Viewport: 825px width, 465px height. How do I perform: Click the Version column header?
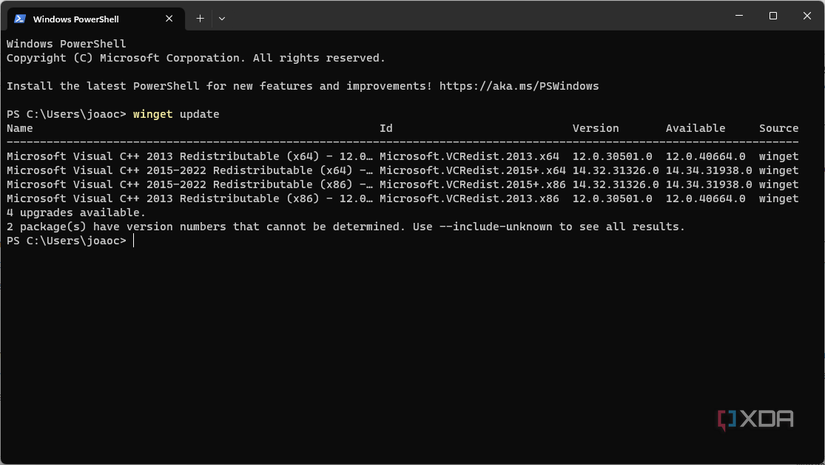[595, 128]
